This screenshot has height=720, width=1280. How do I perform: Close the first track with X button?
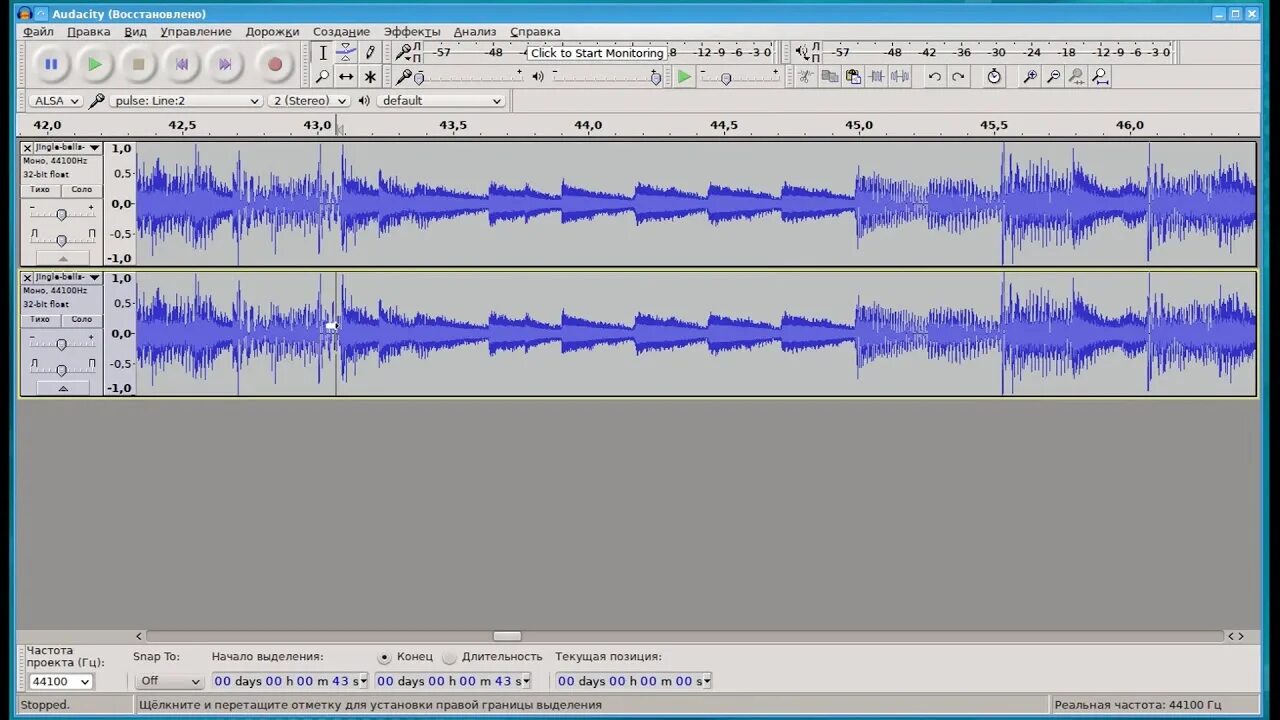pyautogui.click(x=27, y=148)
